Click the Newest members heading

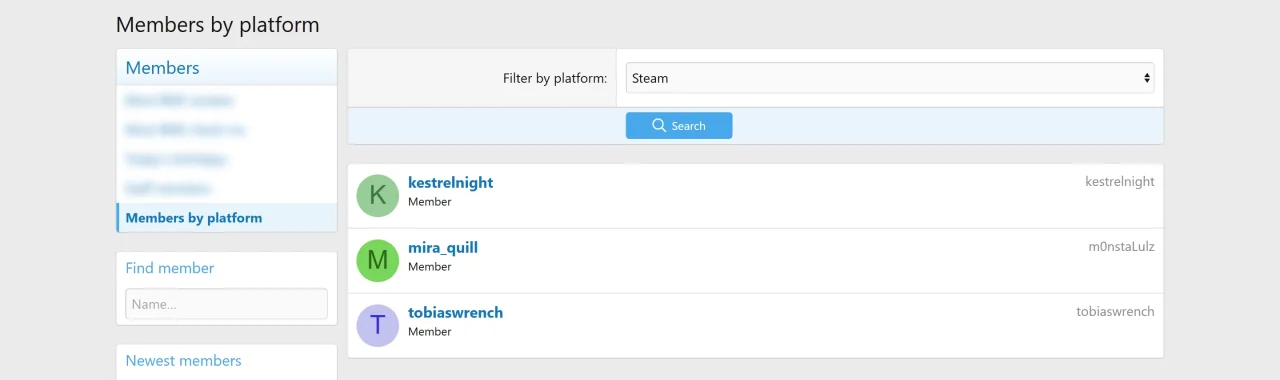tap(183, 361)
